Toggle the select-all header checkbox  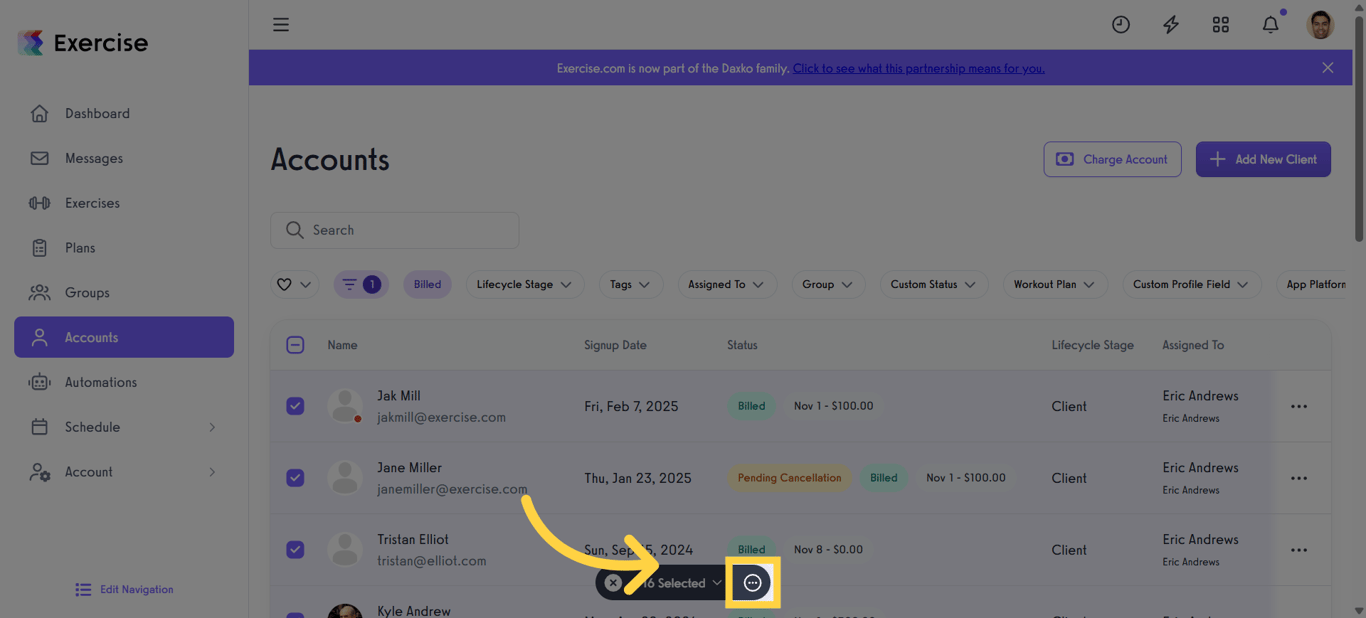pyautogui.click(x=295, y=345)
